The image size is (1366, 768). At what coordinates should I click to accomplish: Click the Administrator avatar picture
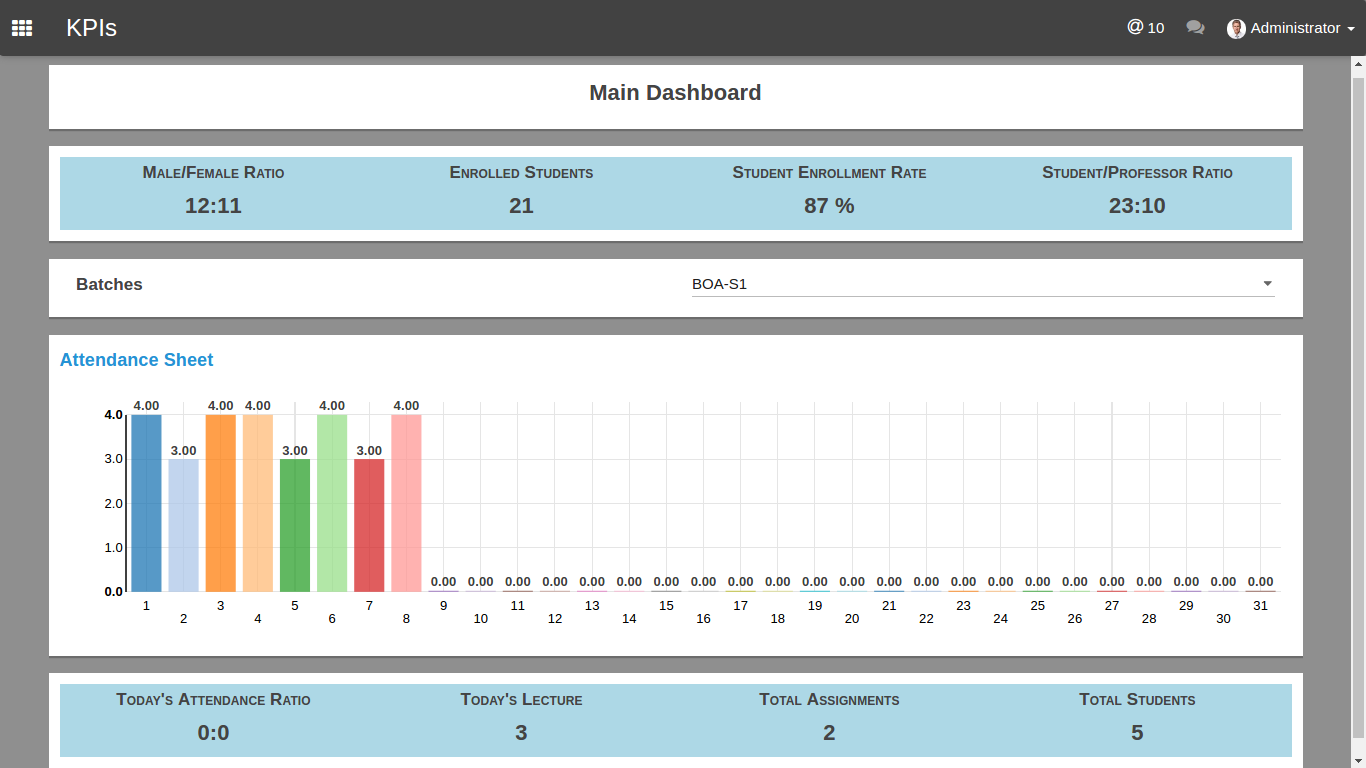point(1237,29)
